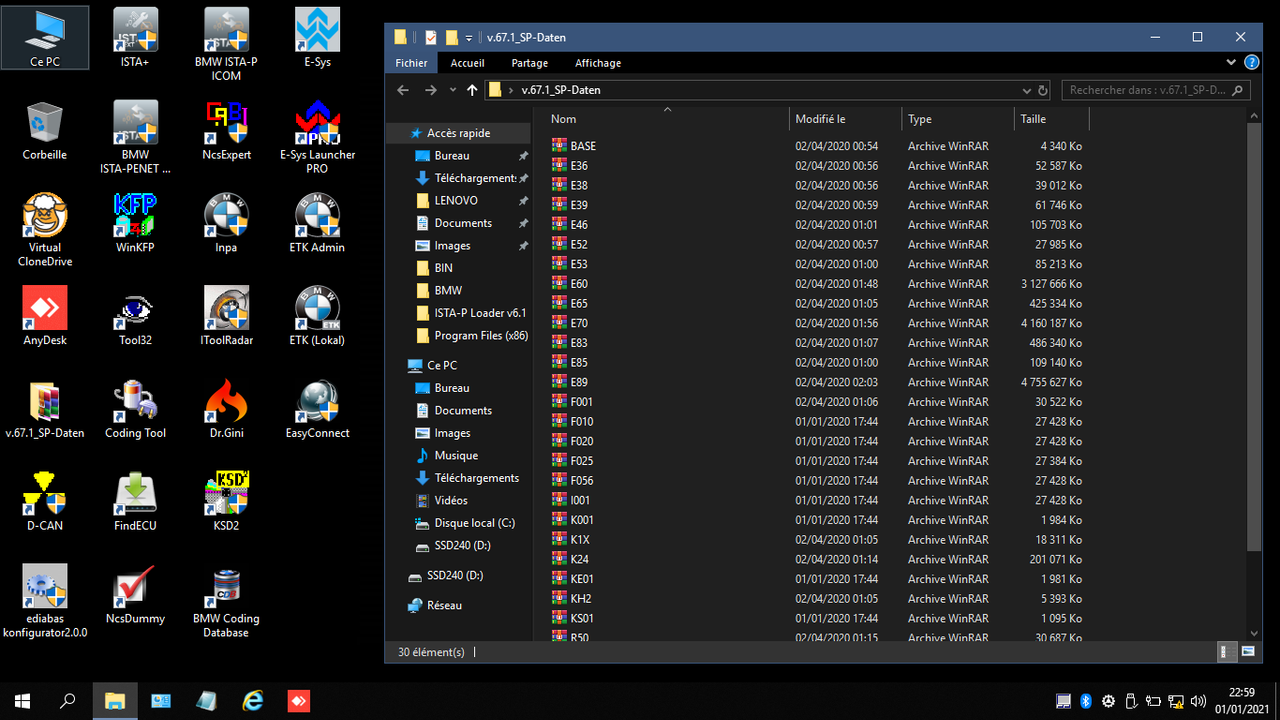Screen dimensions: 1280x720
Task: Open BMW Coding Database desktop icon
Action: click(226, 601)
